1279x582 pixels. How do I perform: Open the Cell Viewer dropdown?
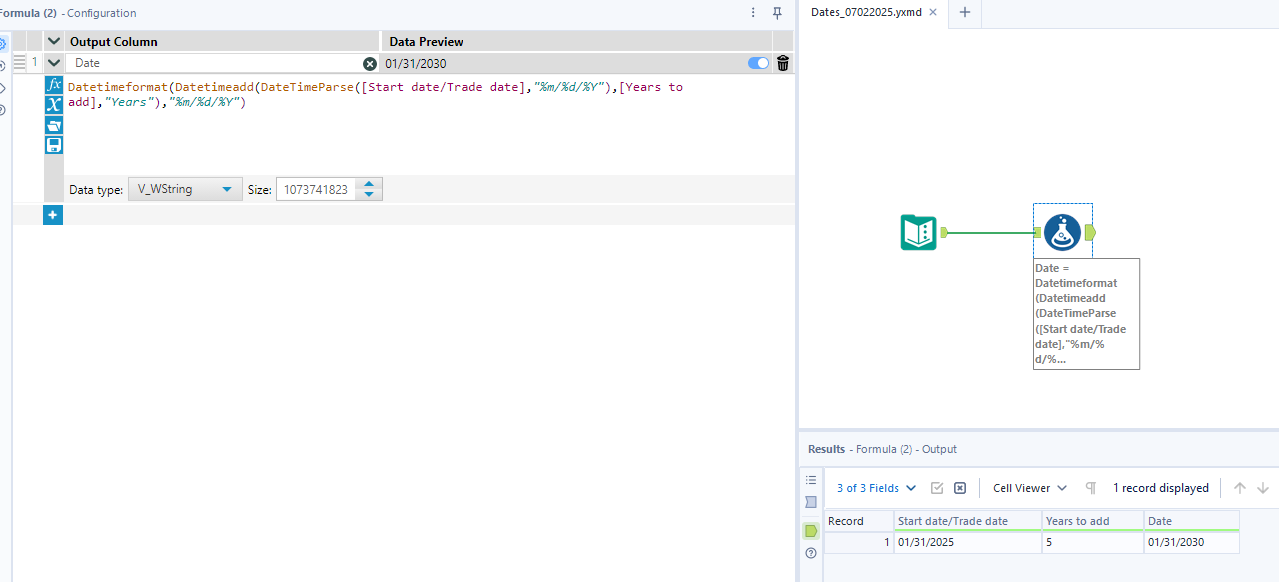tap(1029, 488)
